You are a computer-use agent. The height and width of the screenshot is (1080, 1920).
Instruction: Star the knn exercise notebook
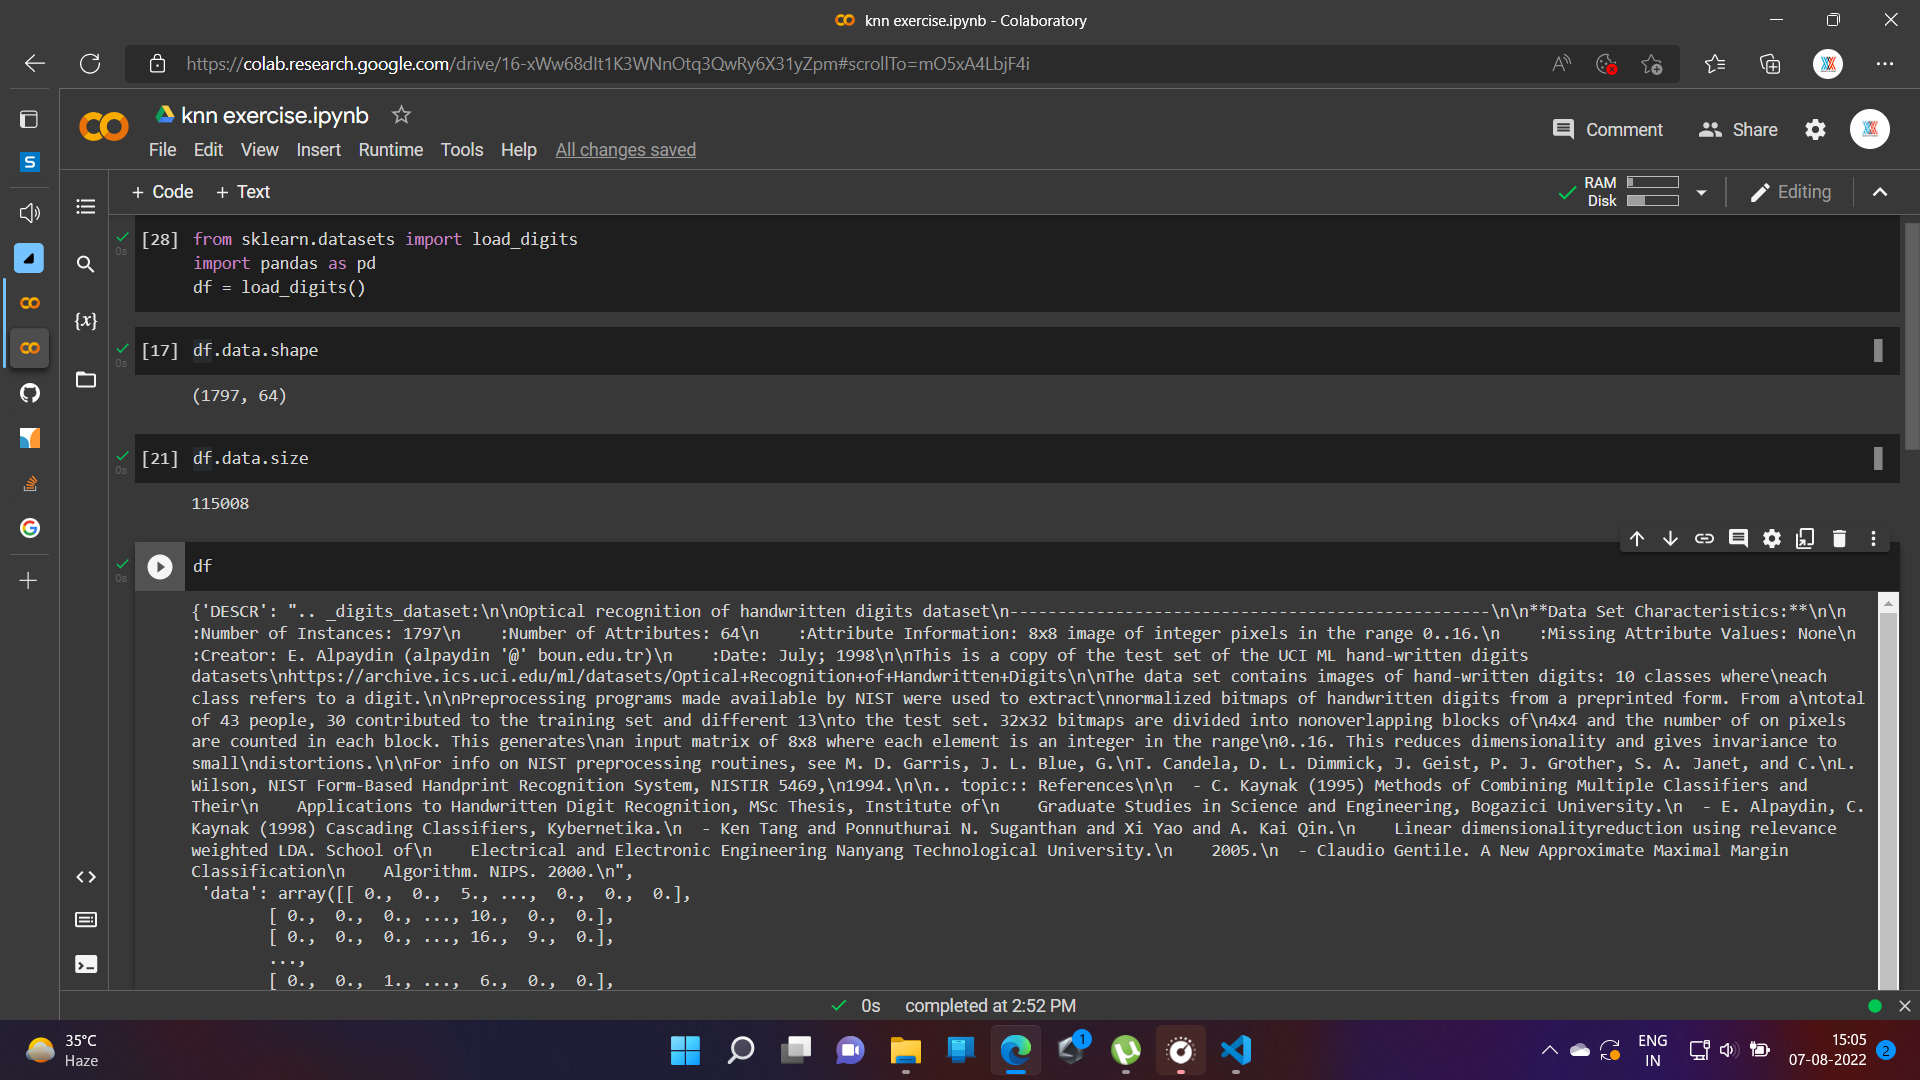(401, 115)
